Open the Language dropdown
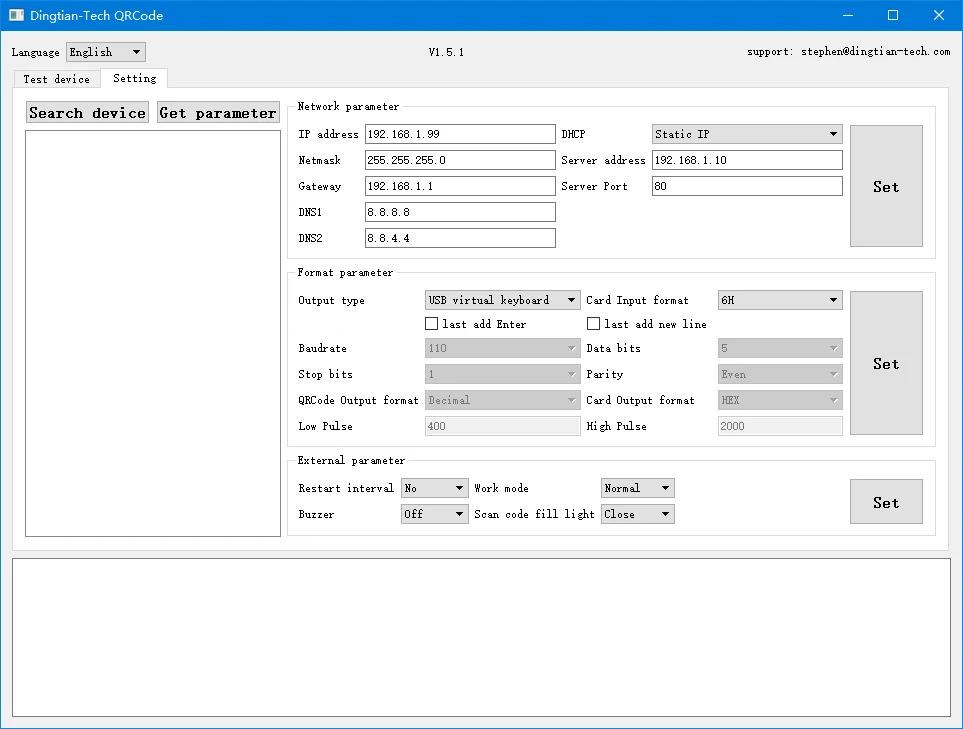Image resolution: width=963 pixels, height=729 pixels. click(x=106, y=52)
